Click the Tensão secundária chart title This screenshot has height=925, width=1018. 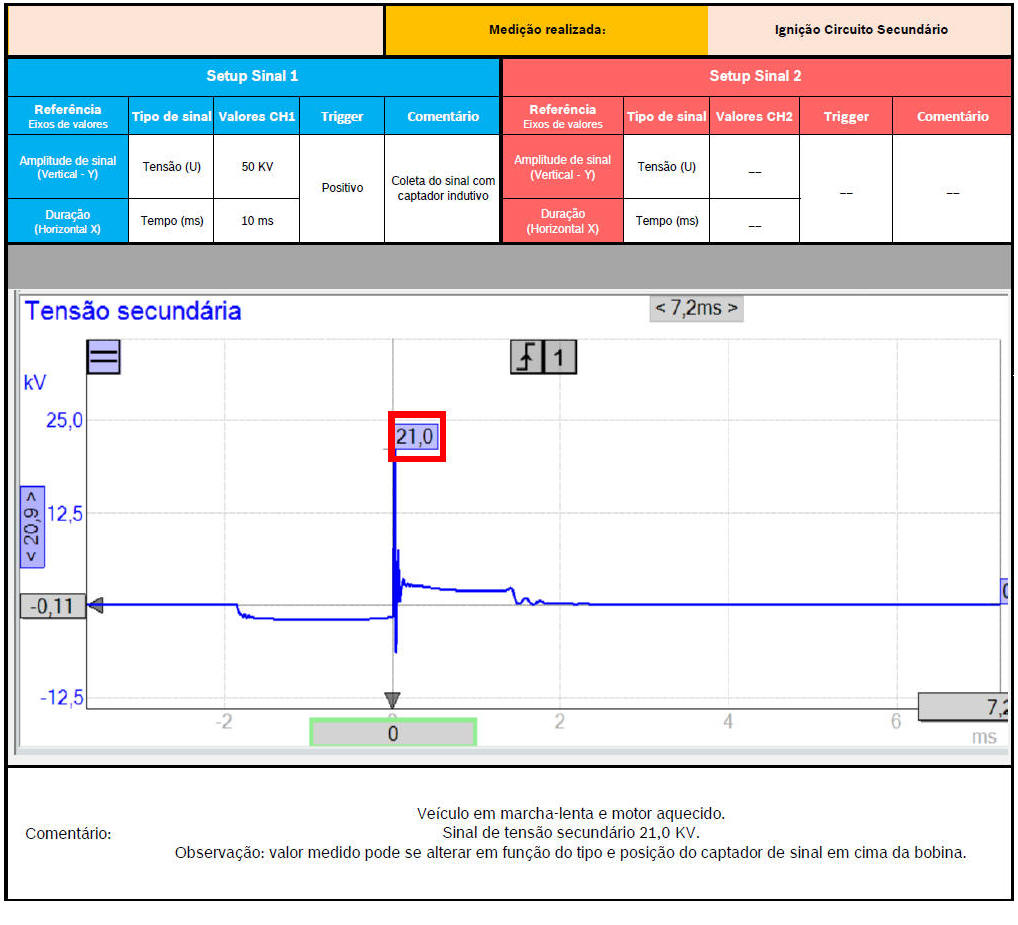pos(133,311)
